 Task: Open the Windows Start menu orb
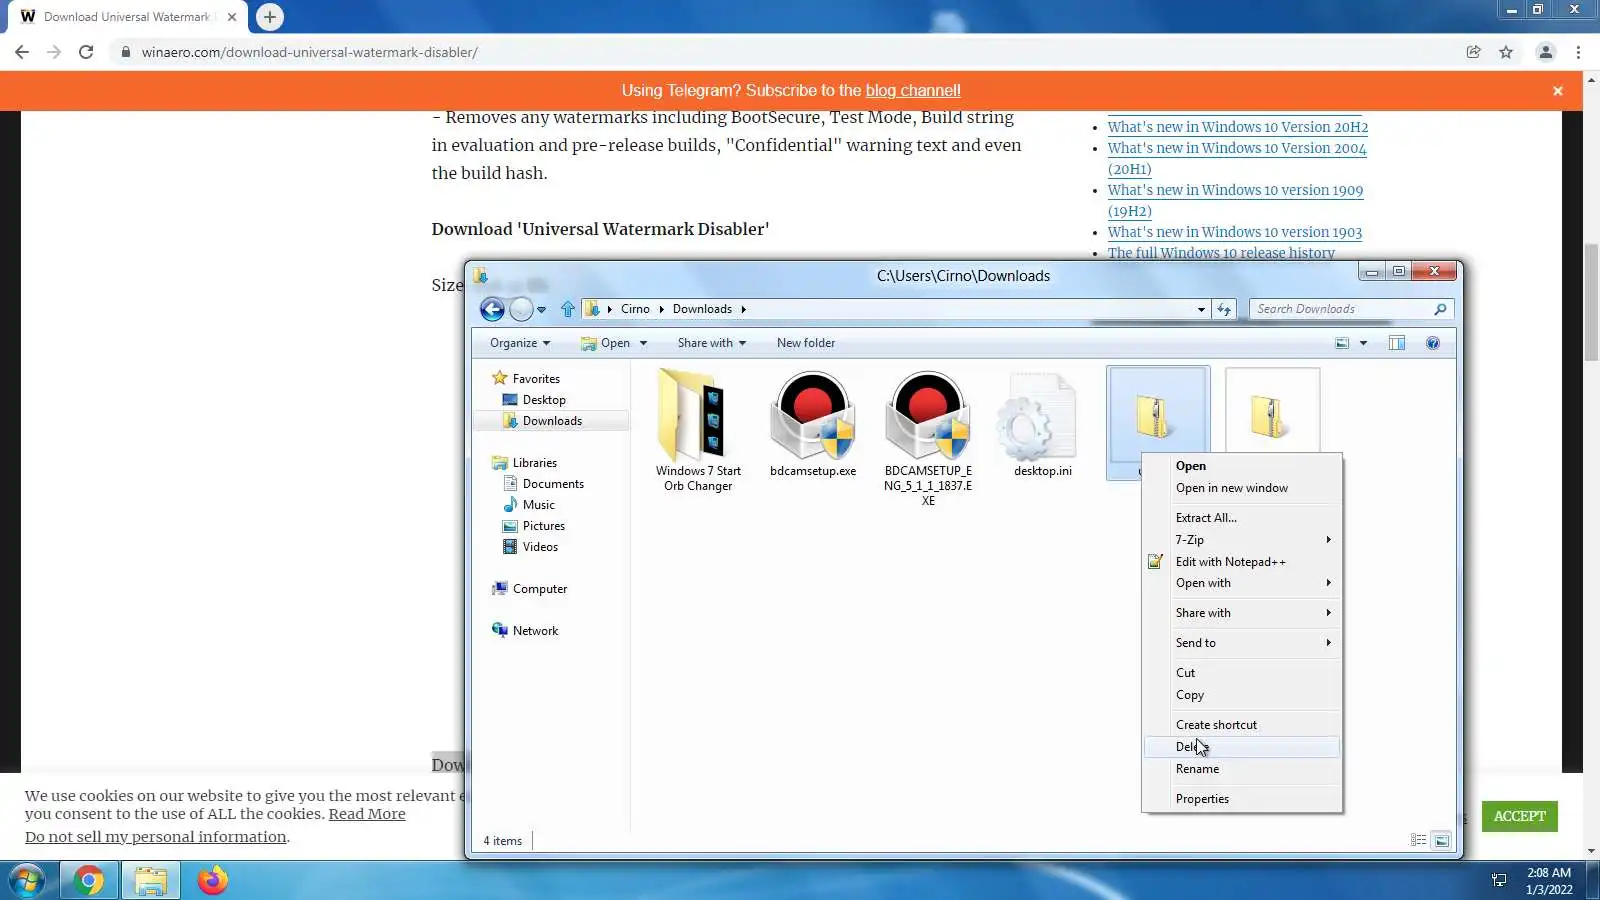coord(27,881)
